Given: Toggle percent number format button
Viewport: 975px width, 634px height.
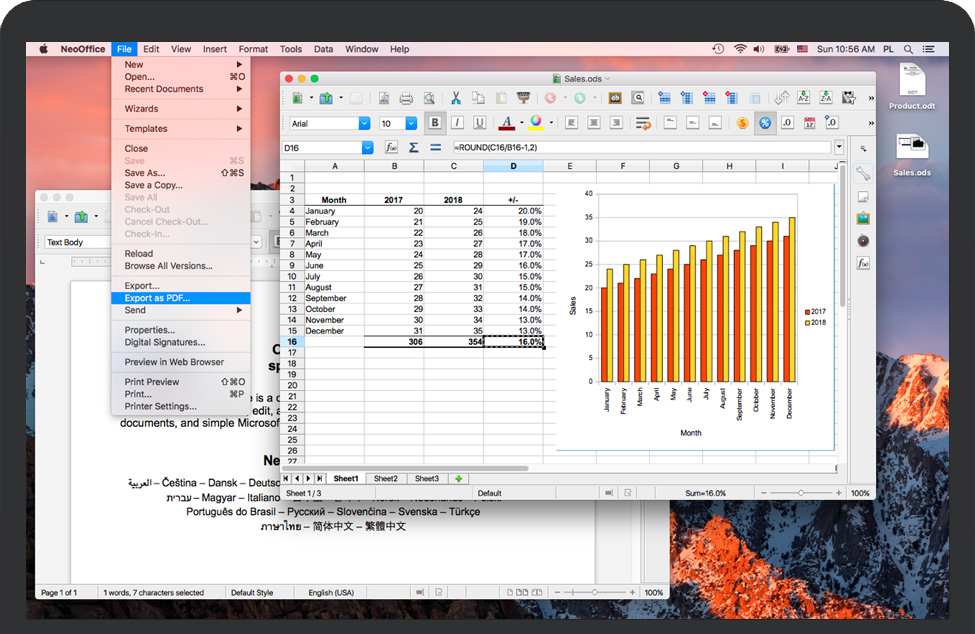Looking at the screenshot, I should [765, 123].
